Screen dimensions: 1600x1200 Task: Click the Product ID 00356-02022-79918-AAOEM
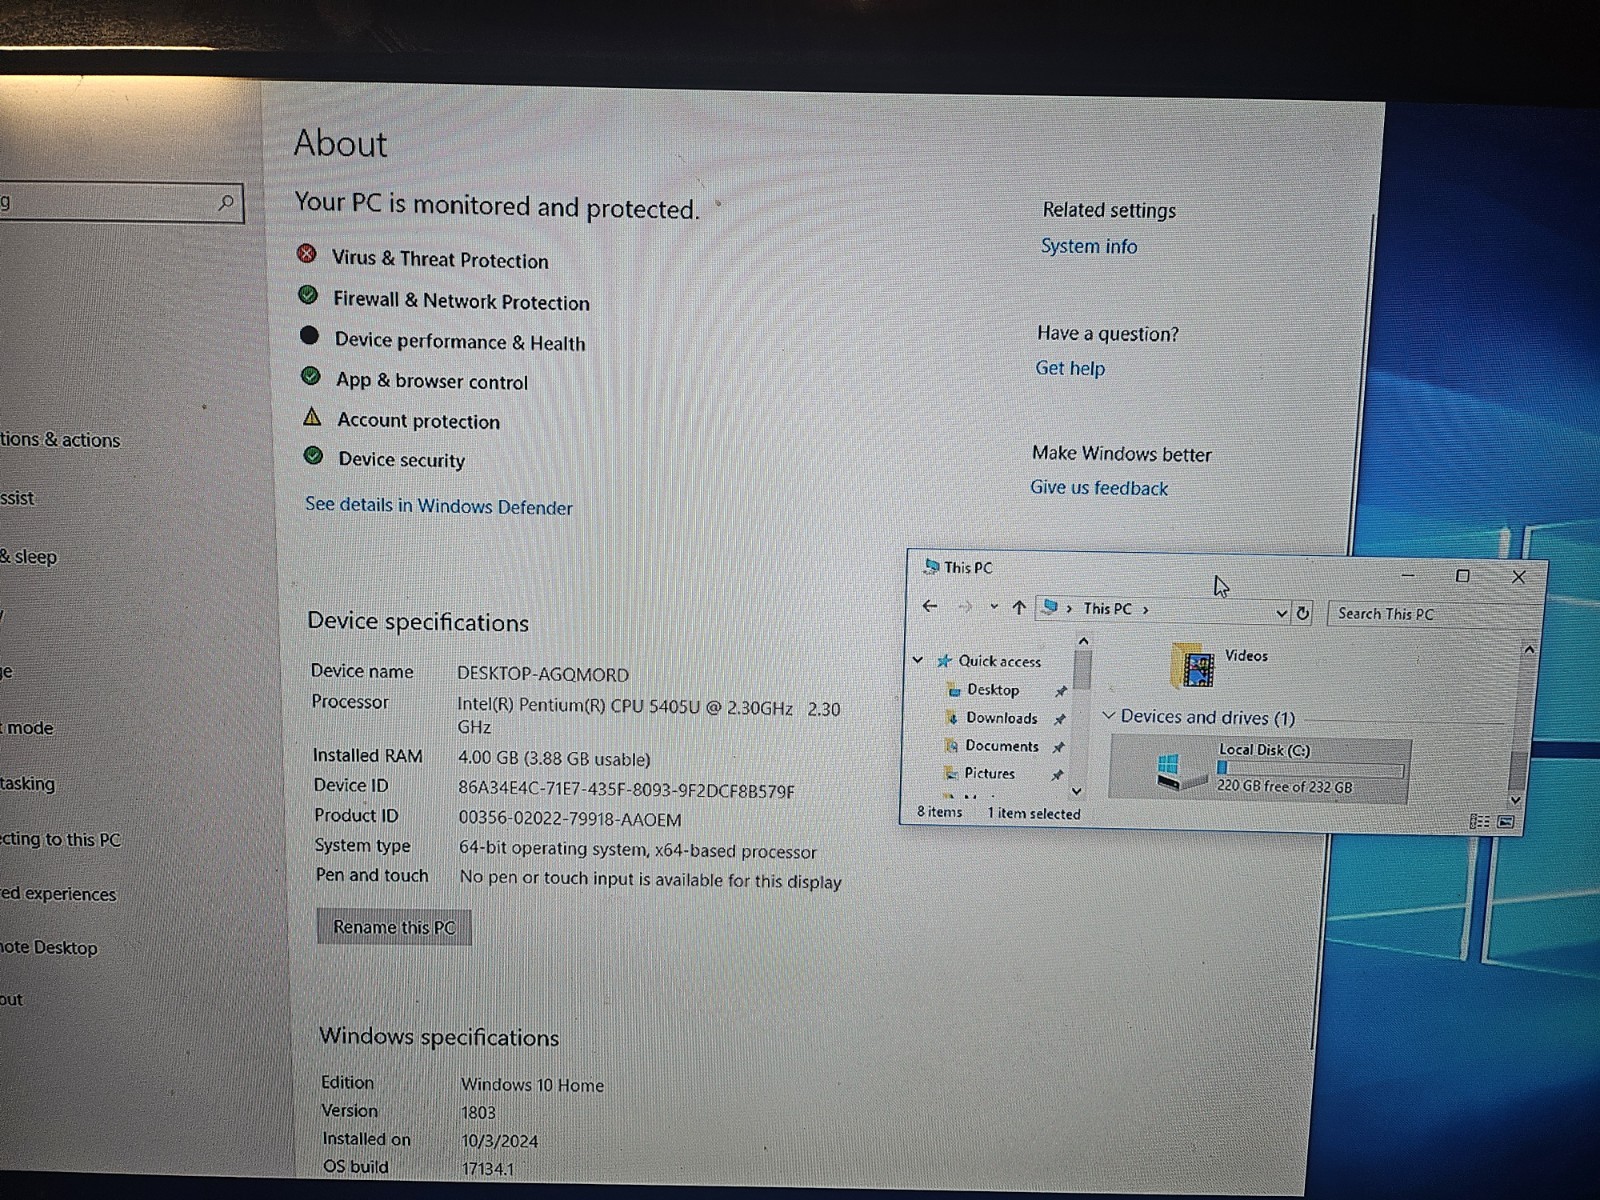(x=570, y=819)
